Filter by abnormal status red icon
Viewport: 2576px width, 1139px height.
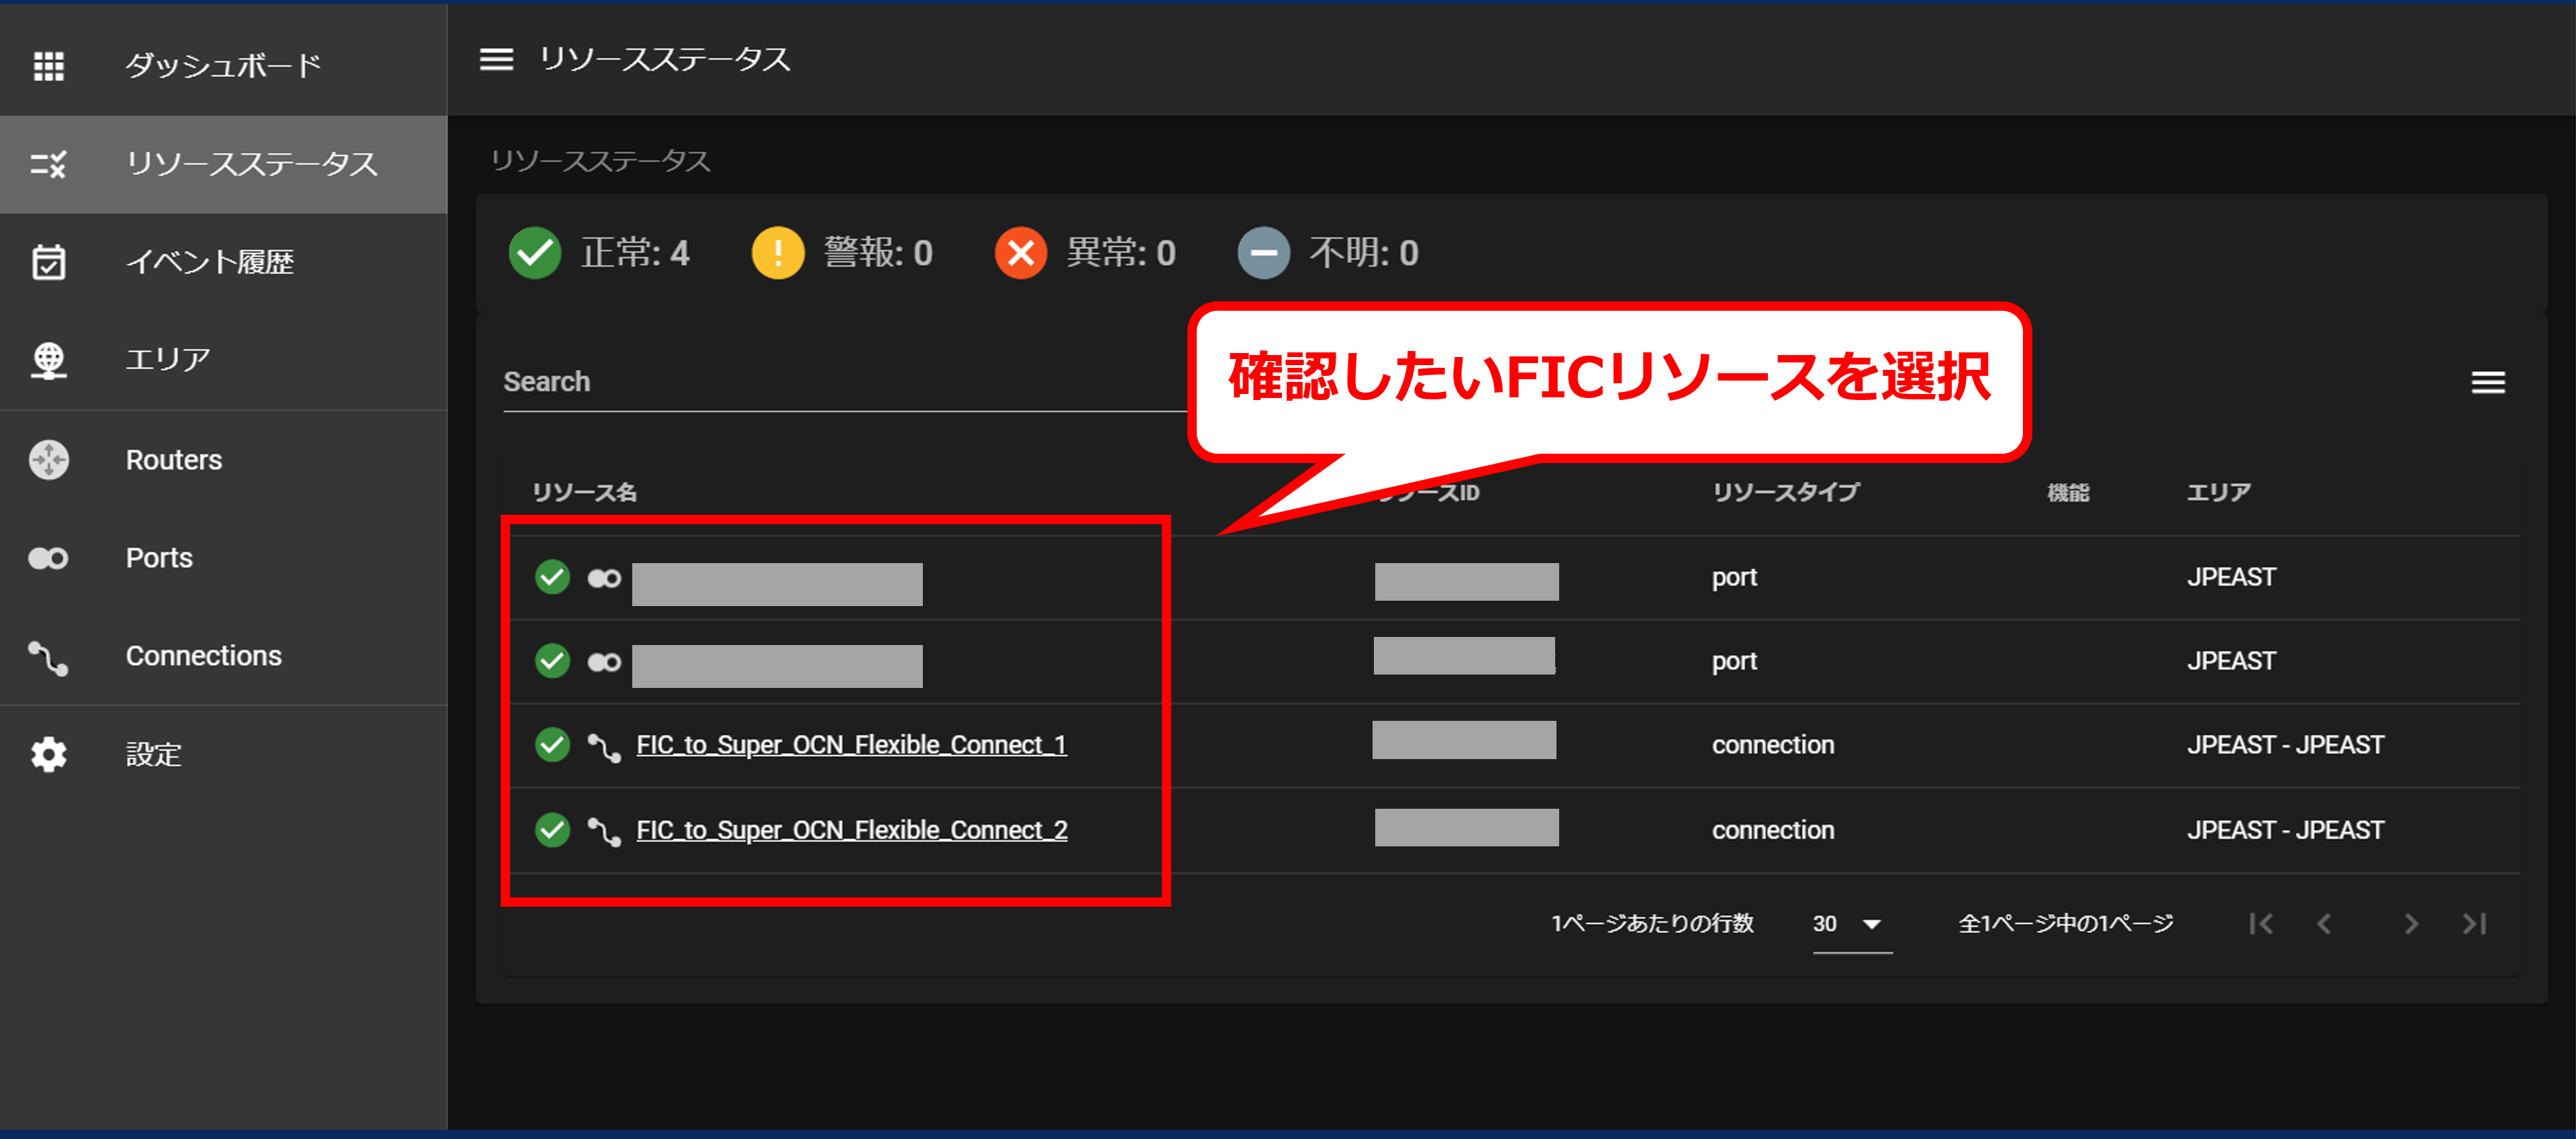1020,253
